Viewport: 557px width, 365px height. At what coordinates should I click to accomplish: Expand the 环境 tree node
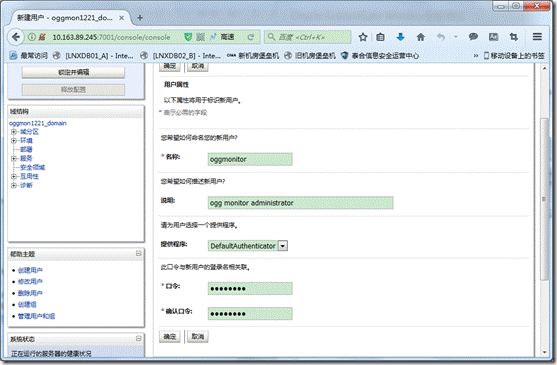pyautogui.click(x=14, y=141)
